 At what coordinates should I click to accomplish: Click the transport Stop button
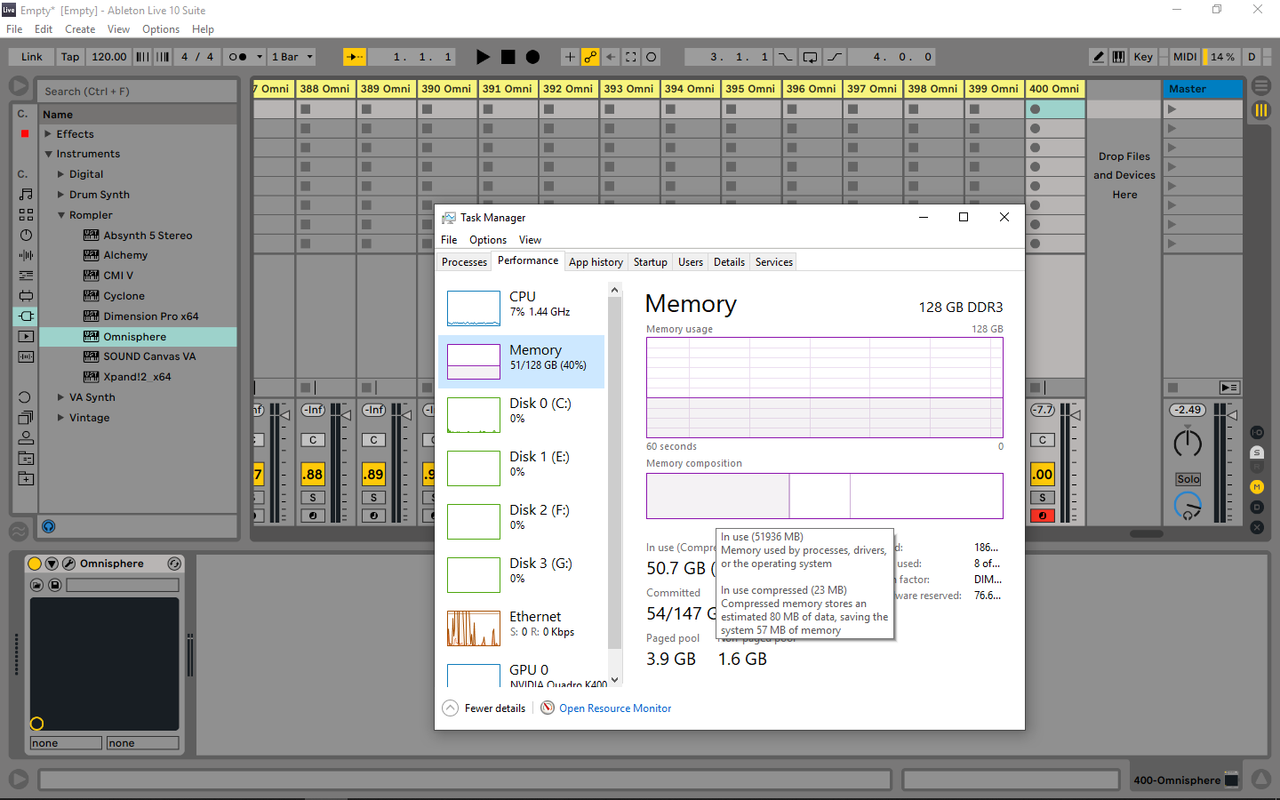point(508,57)
